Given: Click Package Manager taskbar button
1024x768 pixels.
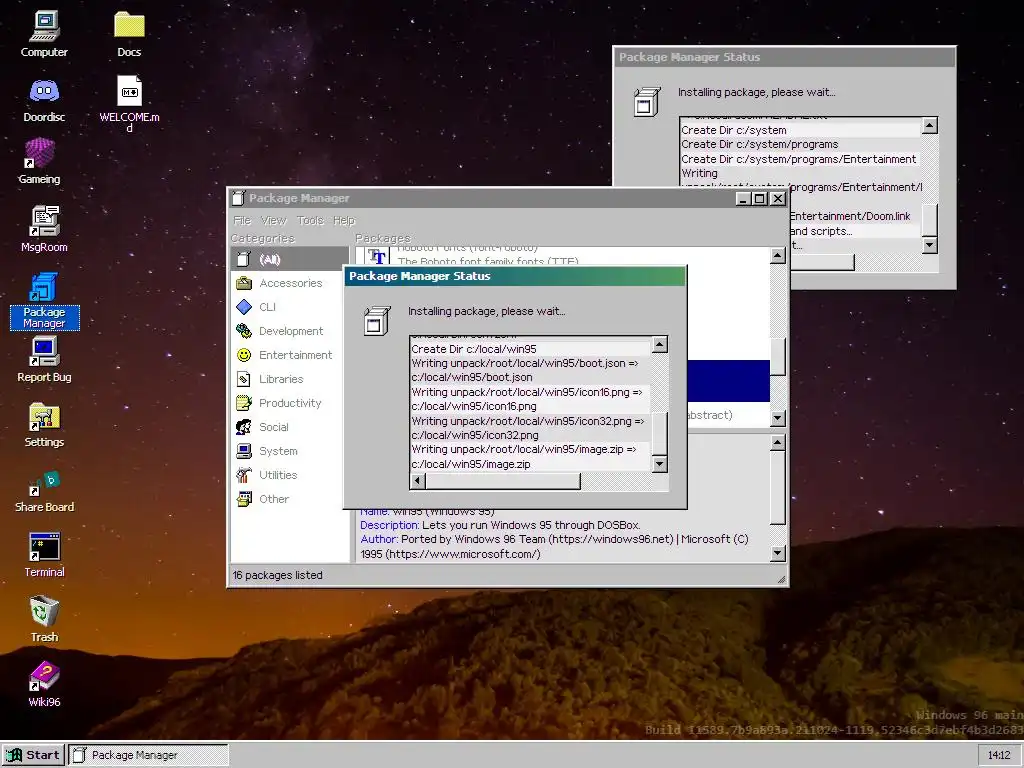Looking at the screenshot, I should tap(149, 755).
